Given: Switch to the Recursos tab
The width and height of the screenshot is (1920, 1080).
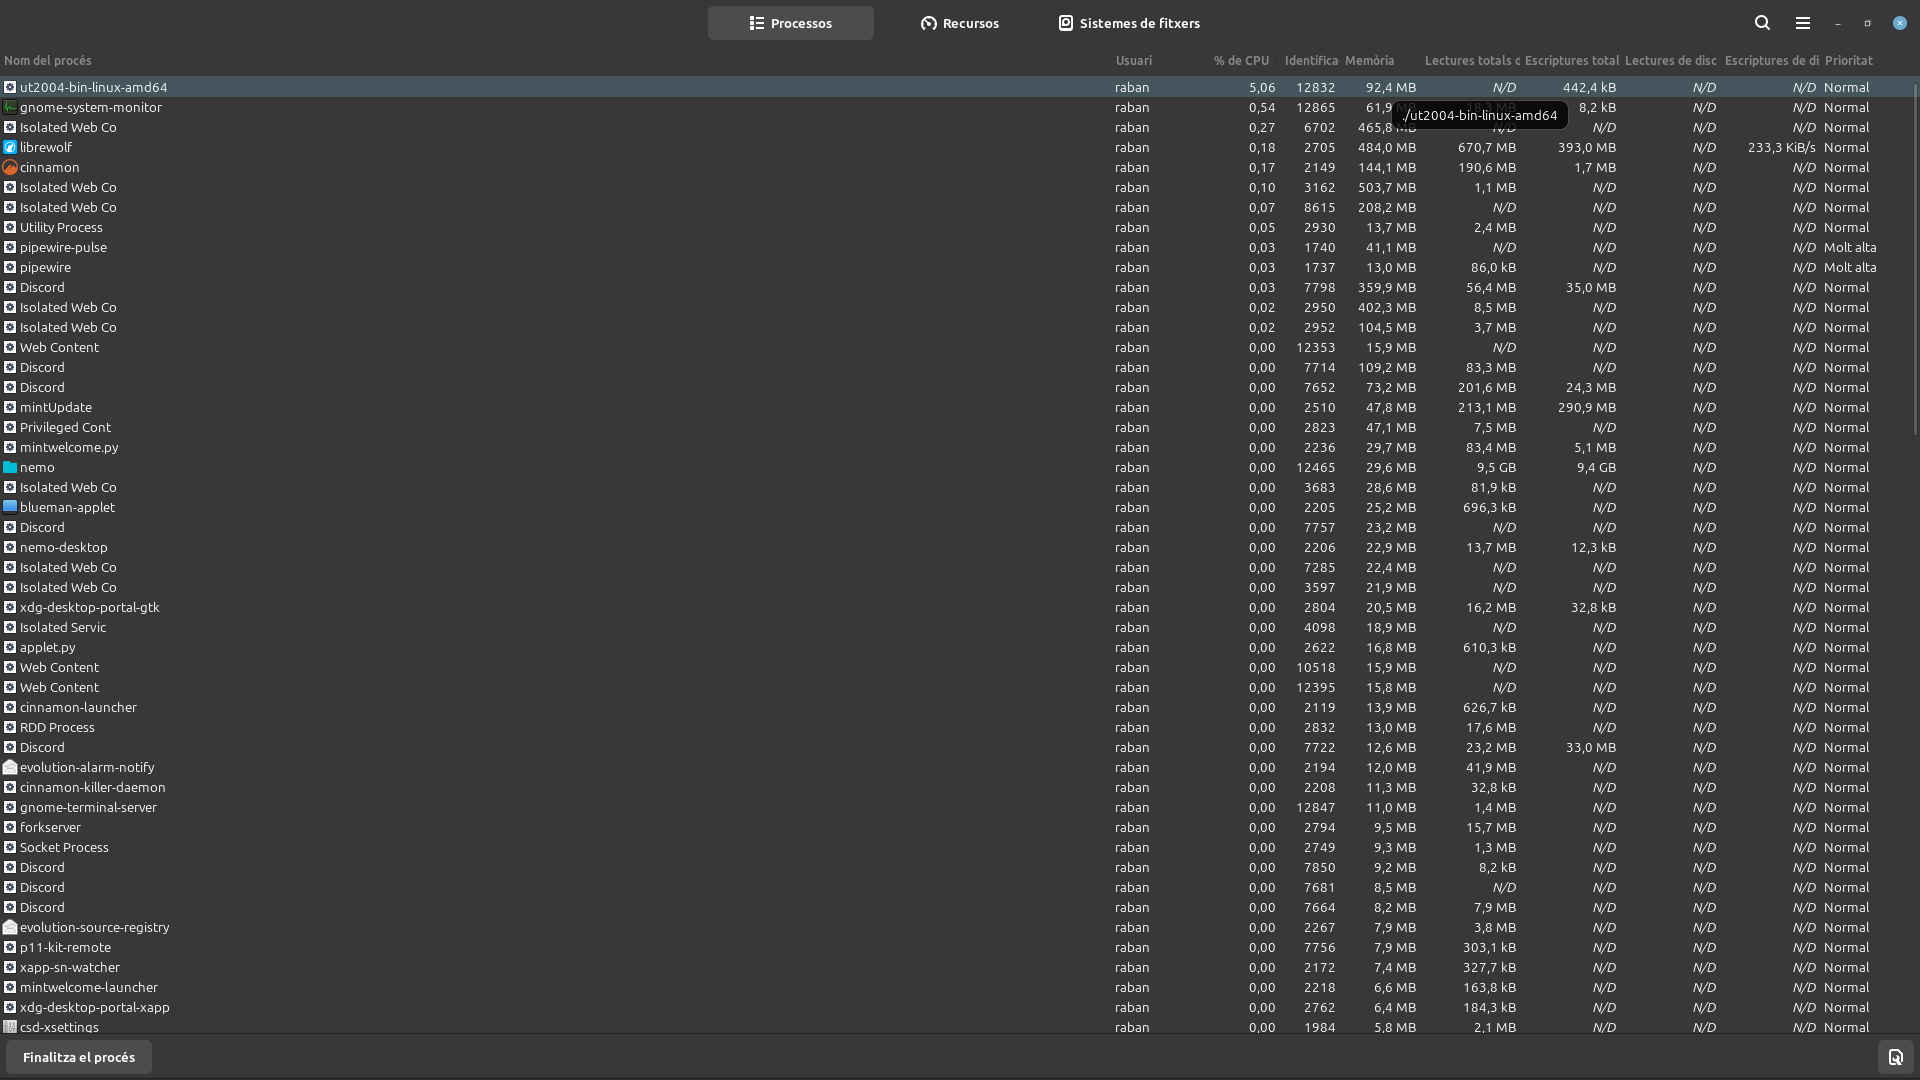Looking at the screenshot, I should [x=959, y=23].
